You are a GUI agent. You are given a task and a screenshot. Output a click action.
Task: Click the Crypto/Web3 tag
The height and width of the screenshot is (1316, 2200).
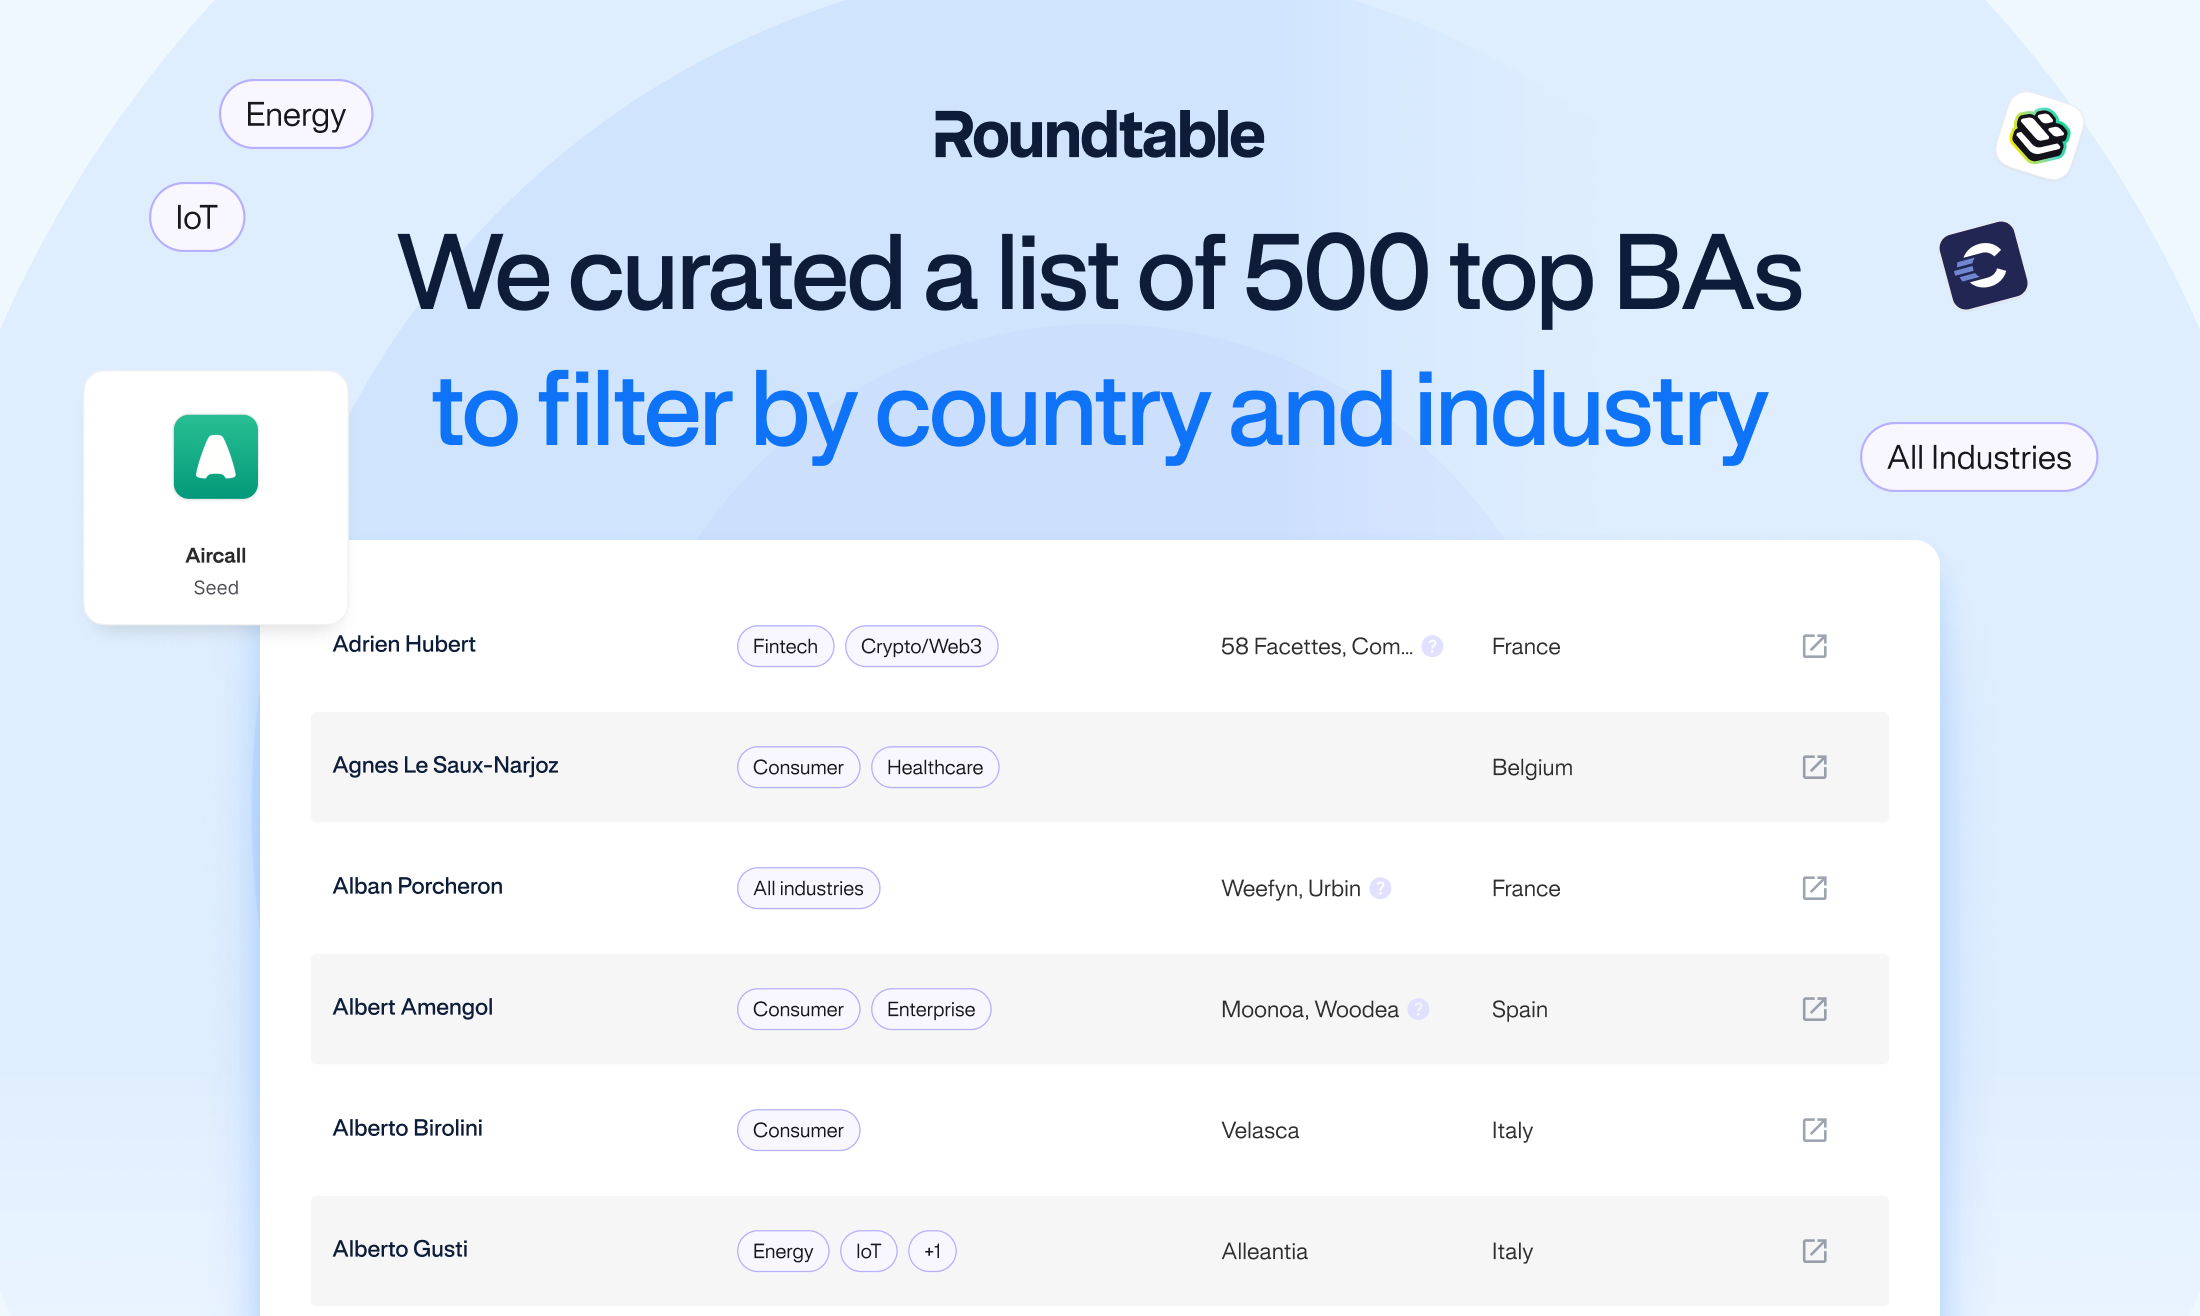921,646
